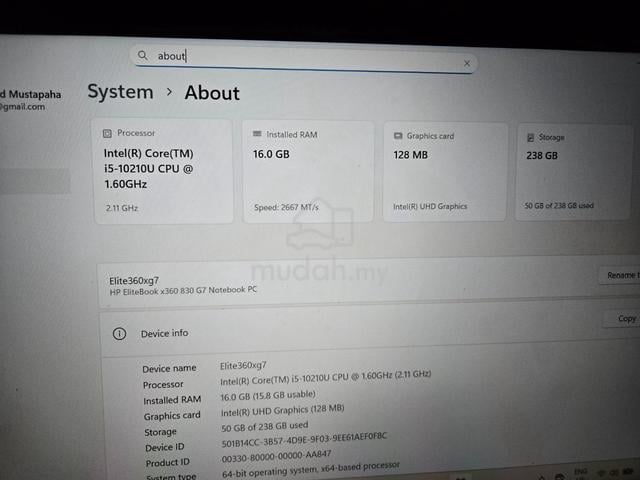The width and height of the screenshot is (640, 480).
Task: Click the 'Installed RAM' row label in Device info
Action: (172, 400)
